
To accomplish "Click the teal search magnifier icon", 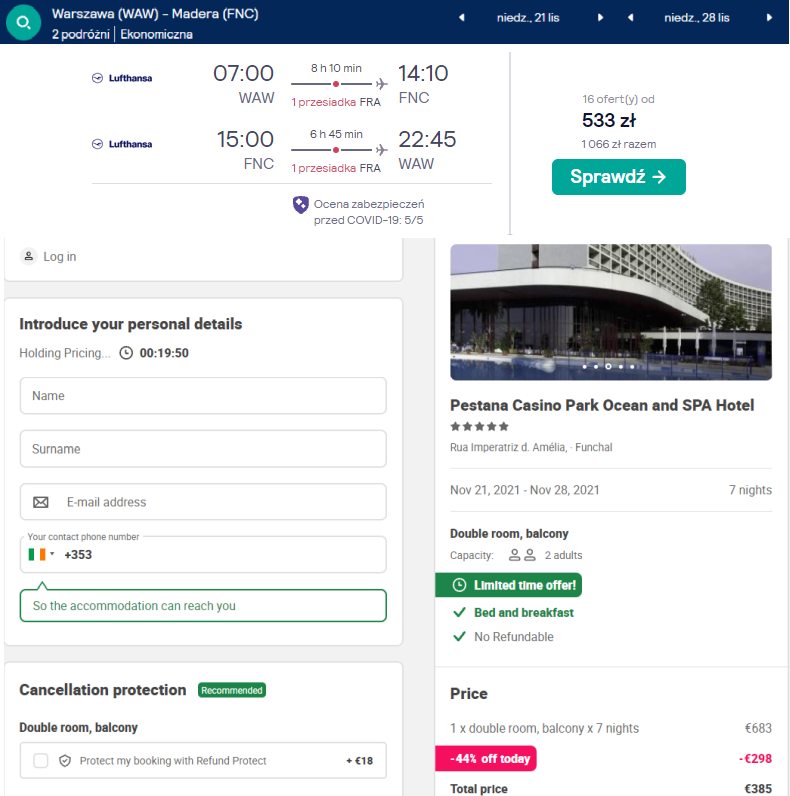I will (23, 23).
